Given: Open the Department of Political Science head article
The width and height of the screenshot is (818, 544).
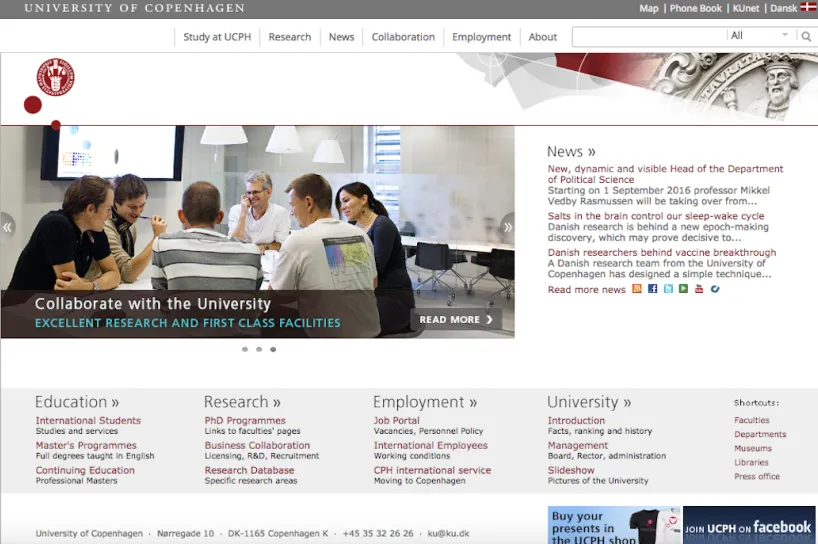Looking at the screenshot, I should pyautogui.click(x=665, y=174).
